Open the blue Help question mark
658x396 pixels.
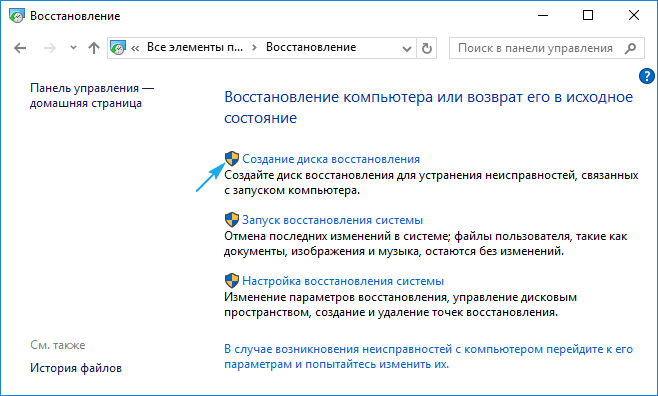click(x=647, y=76)
